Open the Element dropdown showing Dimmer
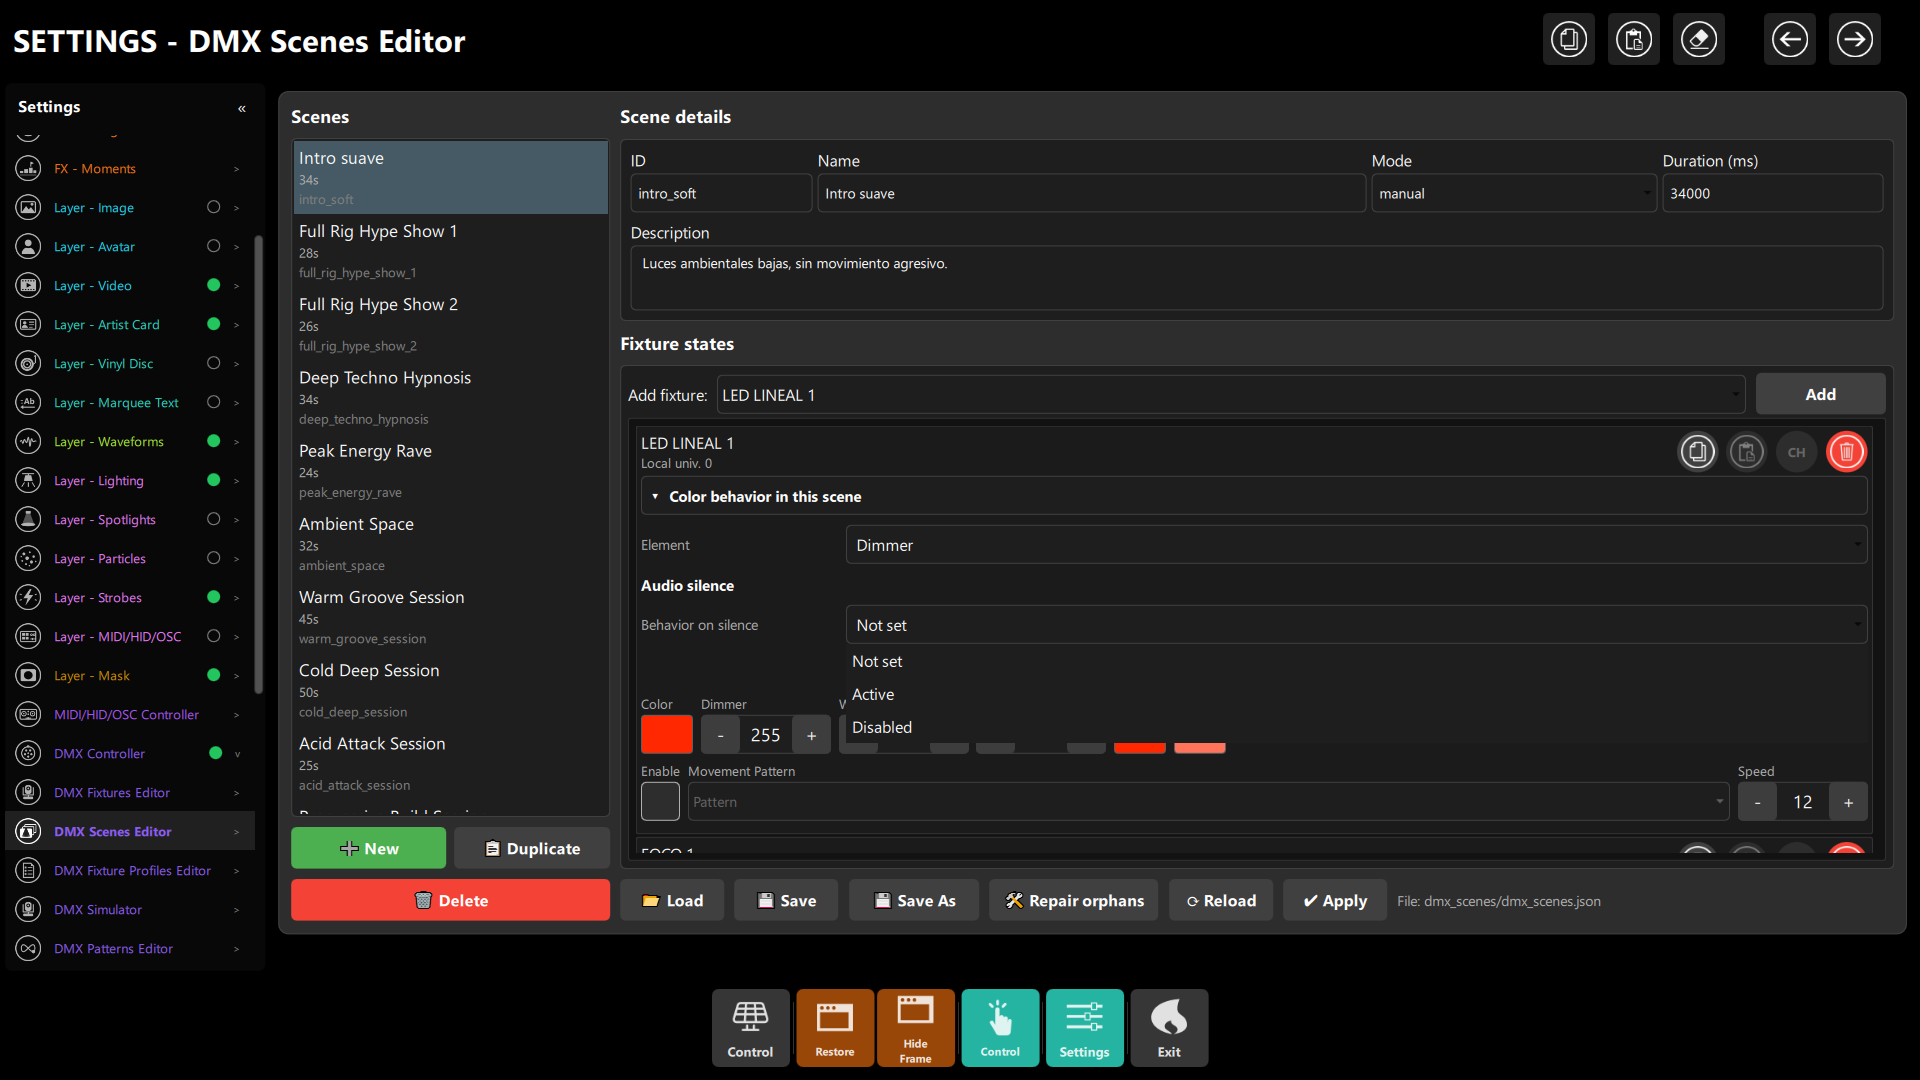Viewport: 1920px width, 1080px height. [x=1356, y=545]
